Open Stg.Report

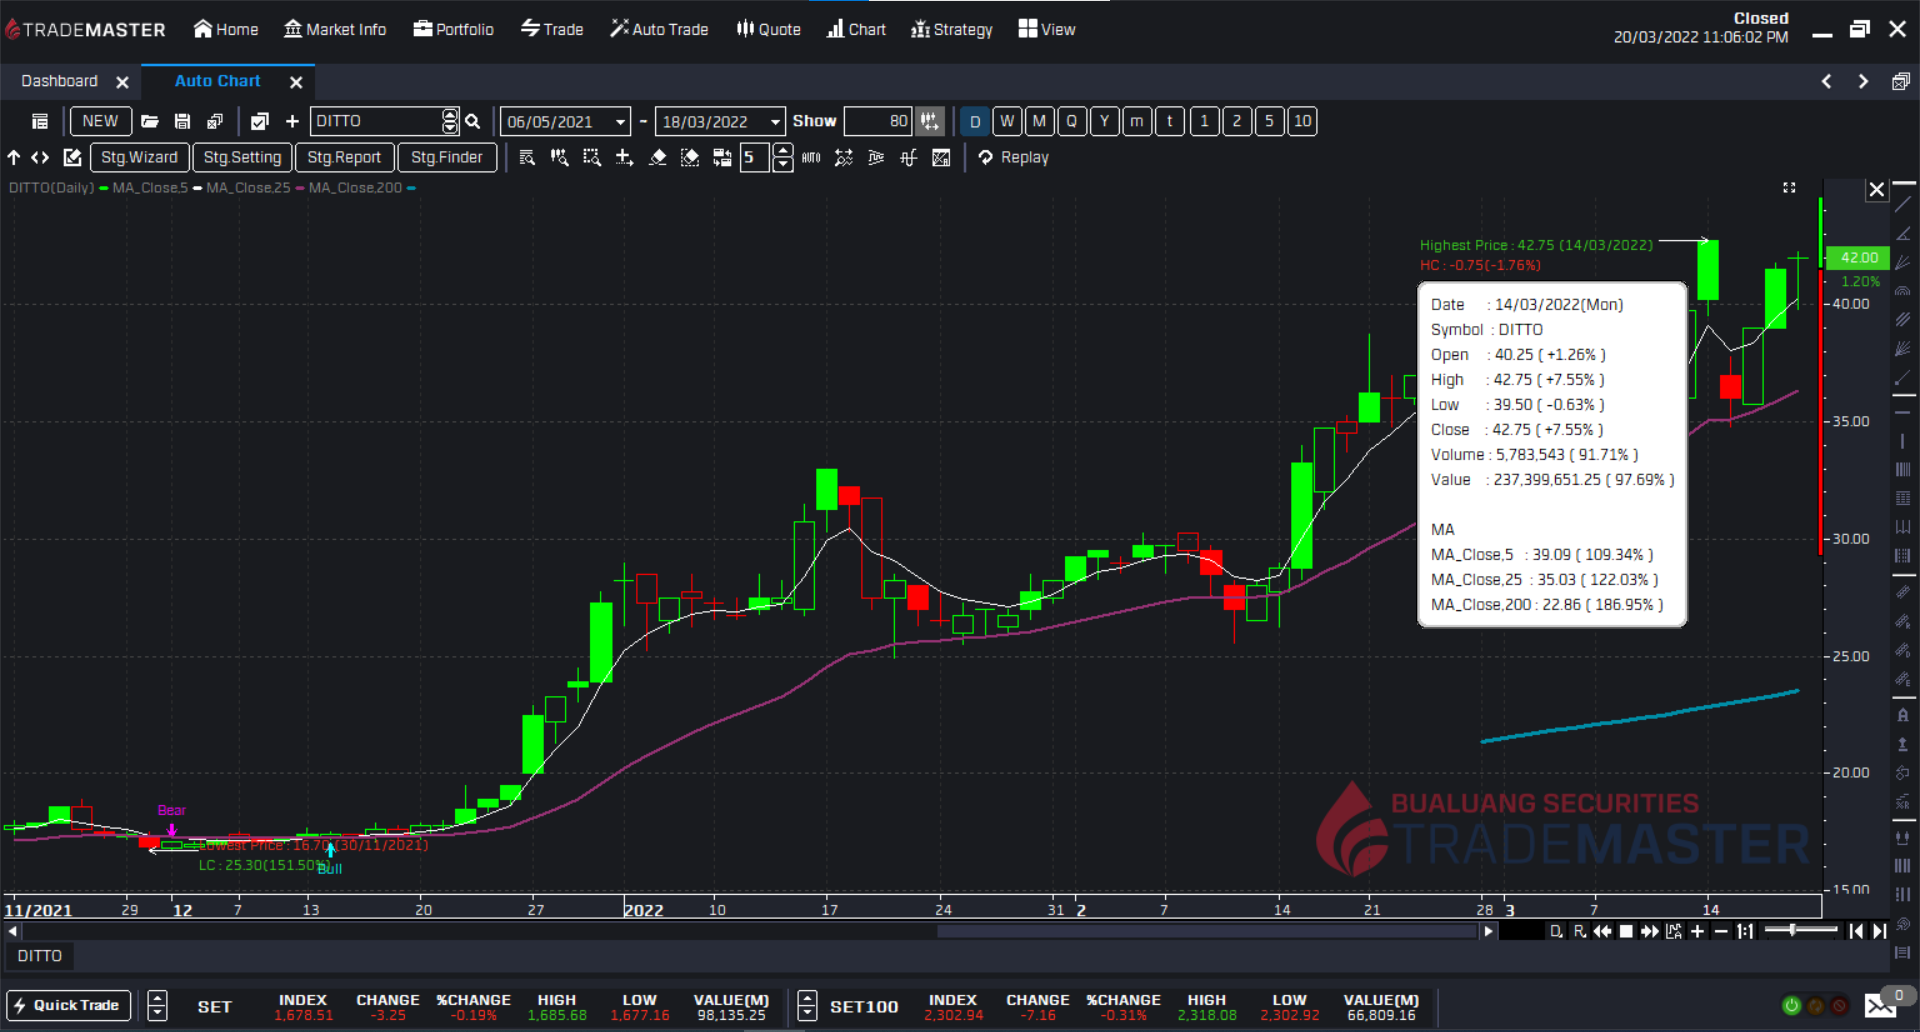tap(344, 157)
